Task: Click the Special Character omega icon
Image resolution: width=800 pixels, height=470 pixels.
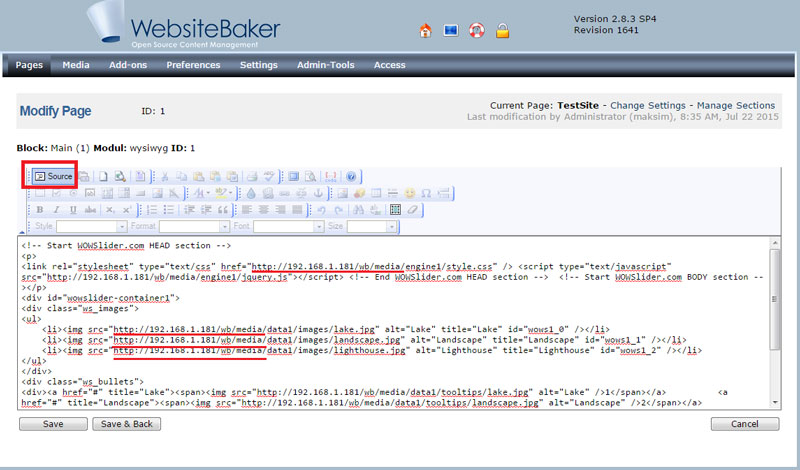Action: 426,193
